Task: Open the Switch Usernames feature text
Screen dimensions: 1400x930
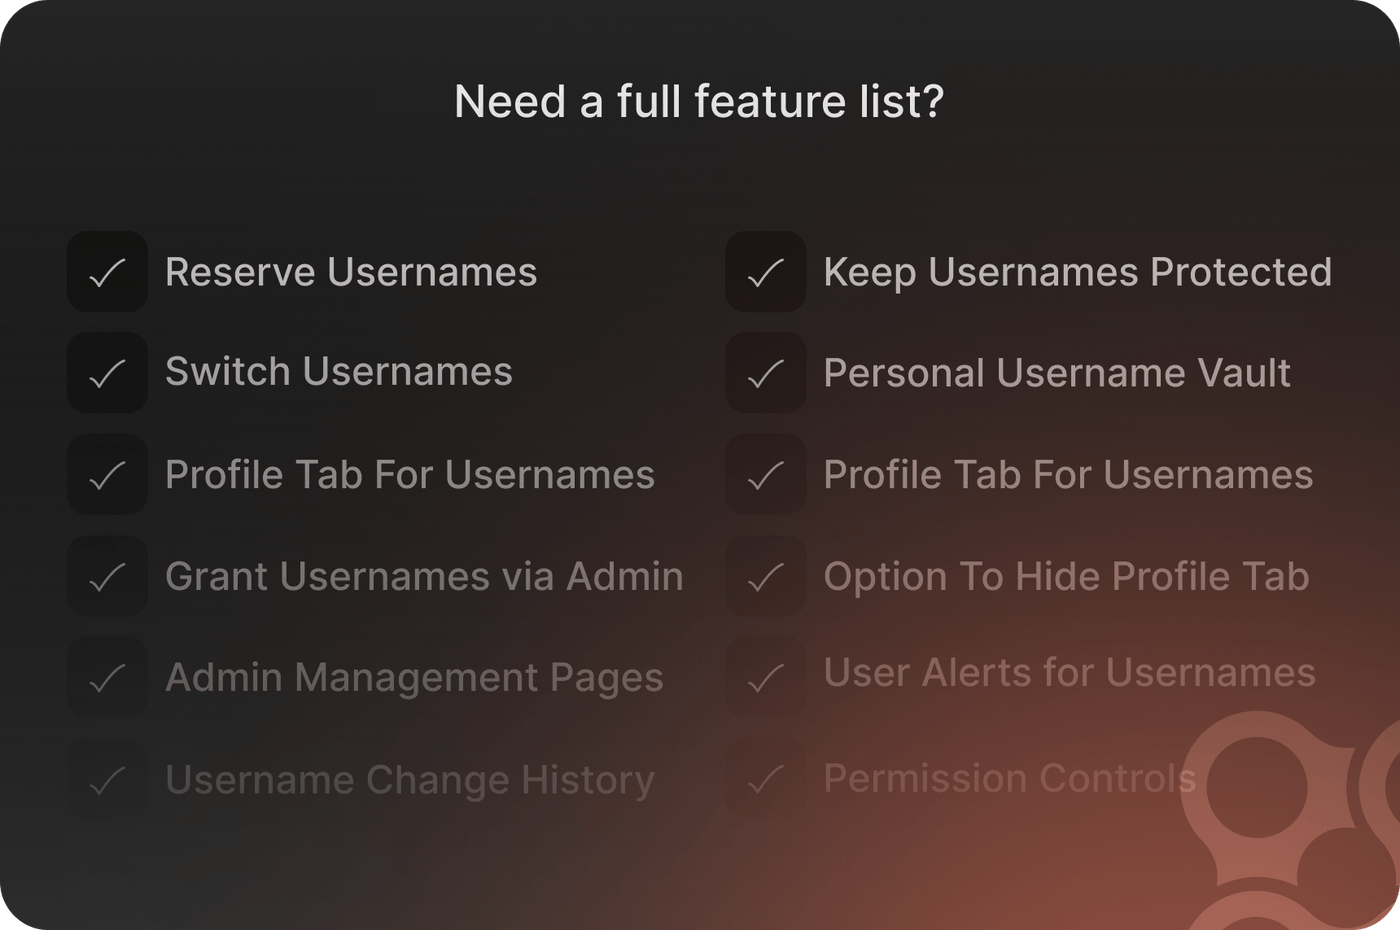Action: [338, 371]
